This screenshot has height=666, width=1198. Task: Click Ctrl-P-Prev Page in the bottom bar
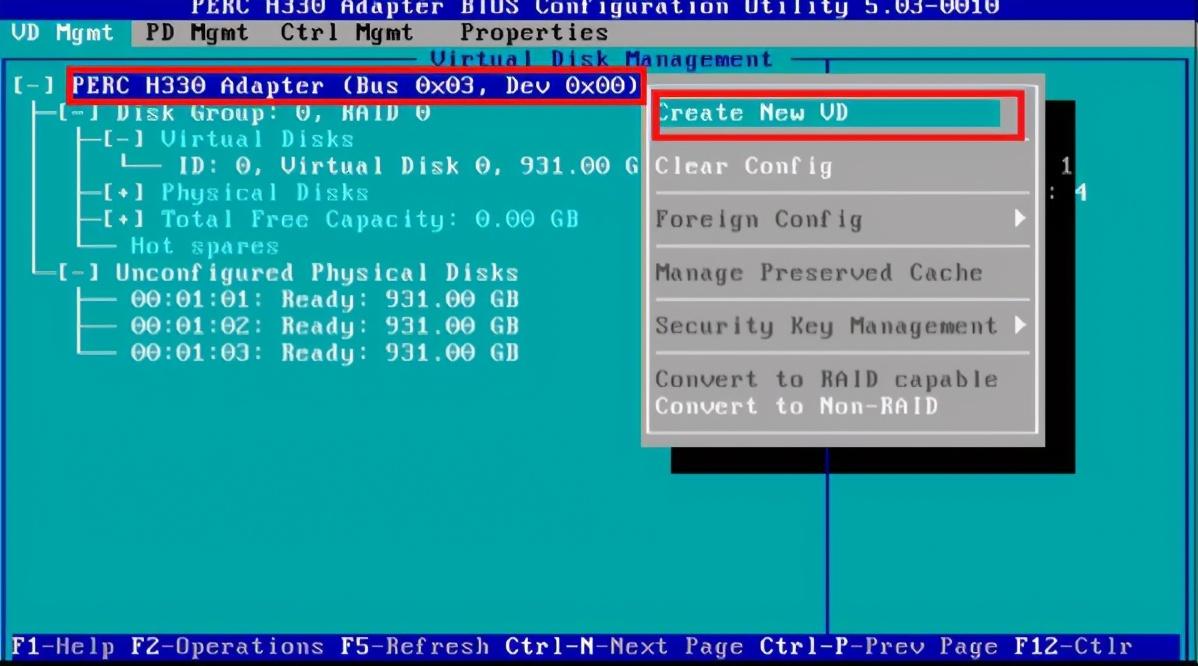(879, 647)
